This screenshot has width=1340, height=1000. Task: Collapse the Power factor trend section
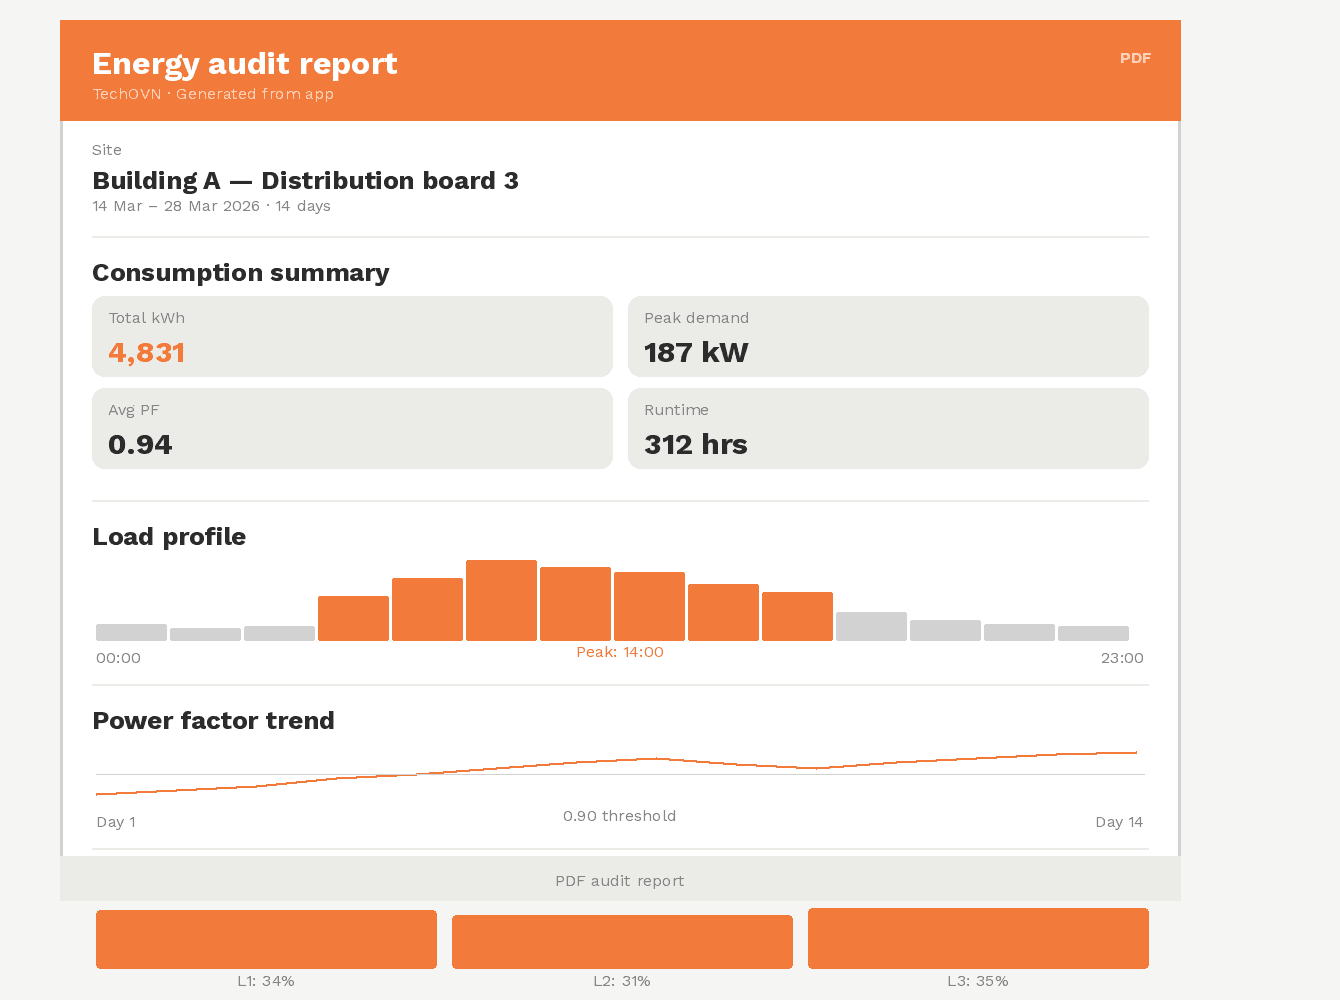pos(213,720)
